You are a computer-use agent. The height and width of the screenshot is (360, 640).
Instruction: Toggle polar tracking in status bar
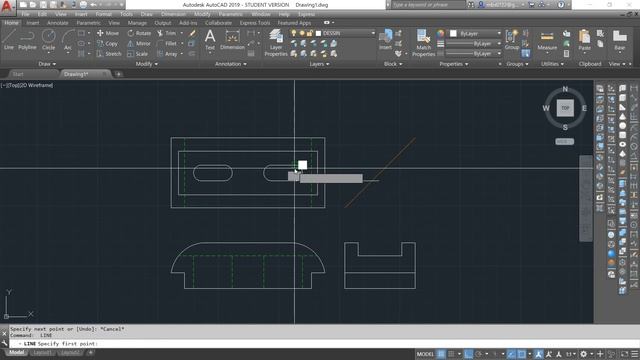[x=479, y=354]
